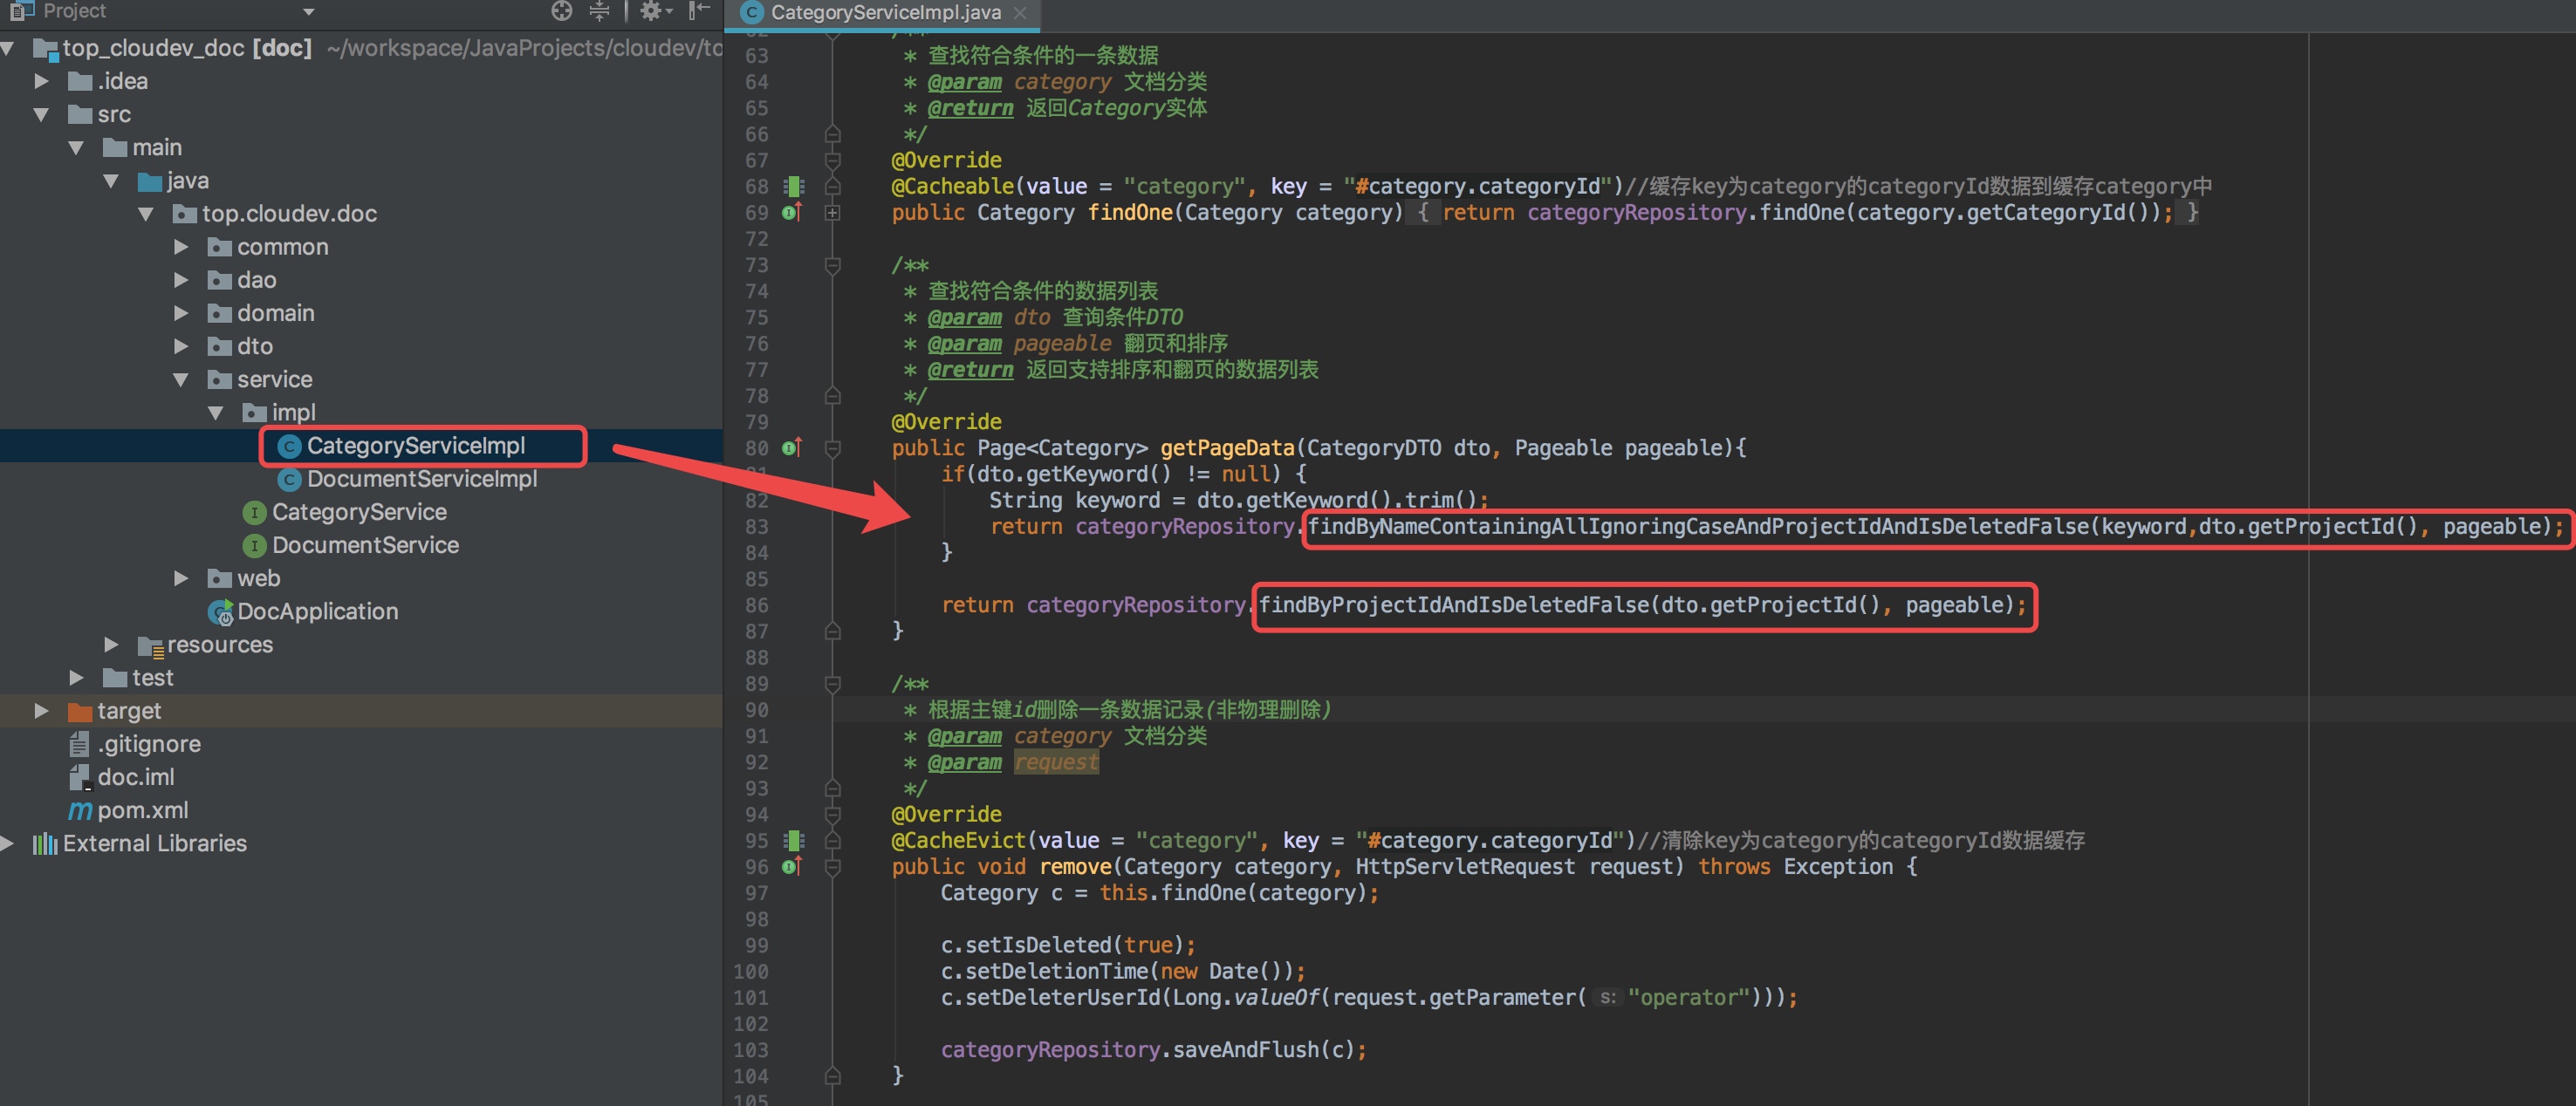Click the Collapse All icon in Project panel
Image resolution: width=2576 pixels, height=1106 pixels.
click(x=599, y=11)
